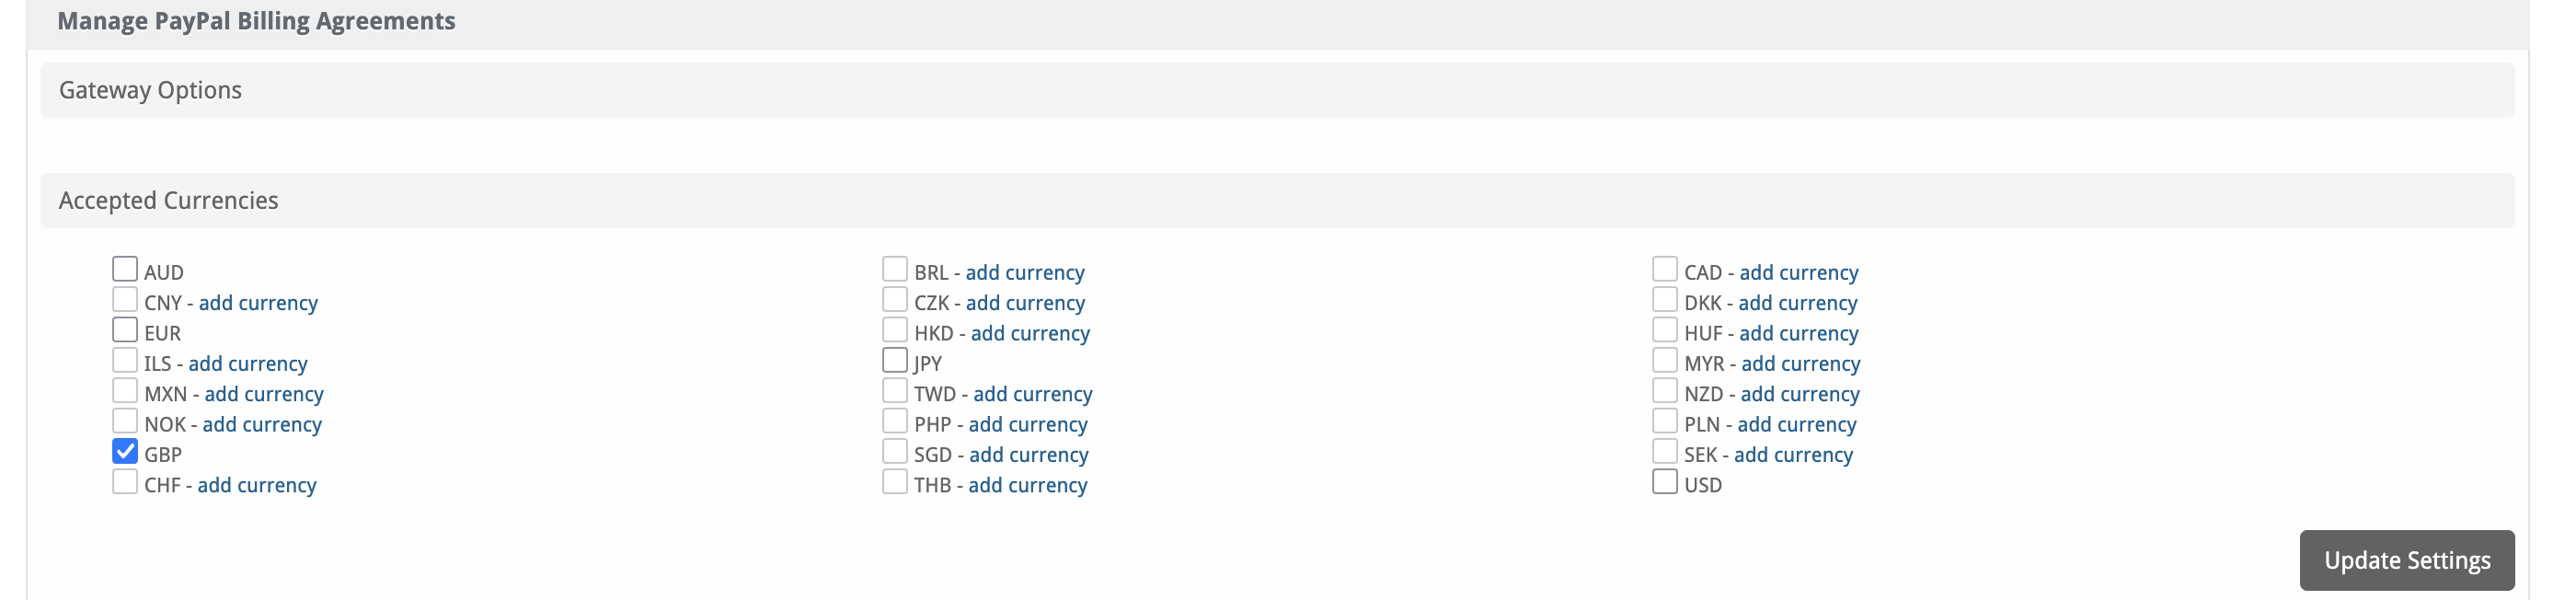Enable the AUD currency checkbox
The height and width of the screenshot is (600, 2576).
(x=124, y=269)
